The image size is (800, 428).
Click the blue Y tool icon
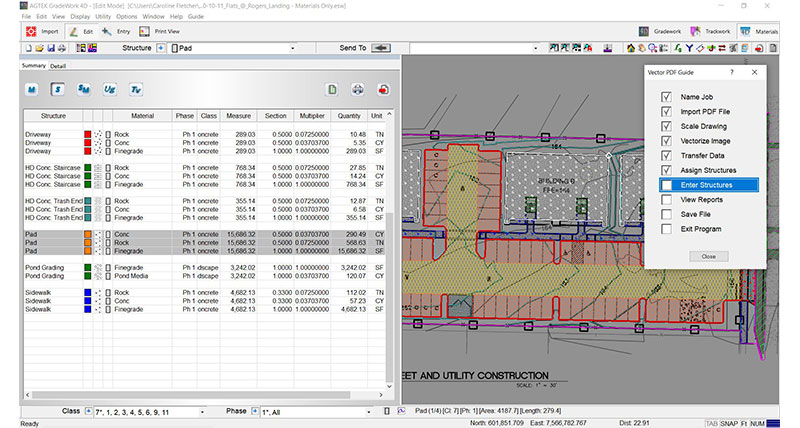pyautogui.click(x=689, y=48)
